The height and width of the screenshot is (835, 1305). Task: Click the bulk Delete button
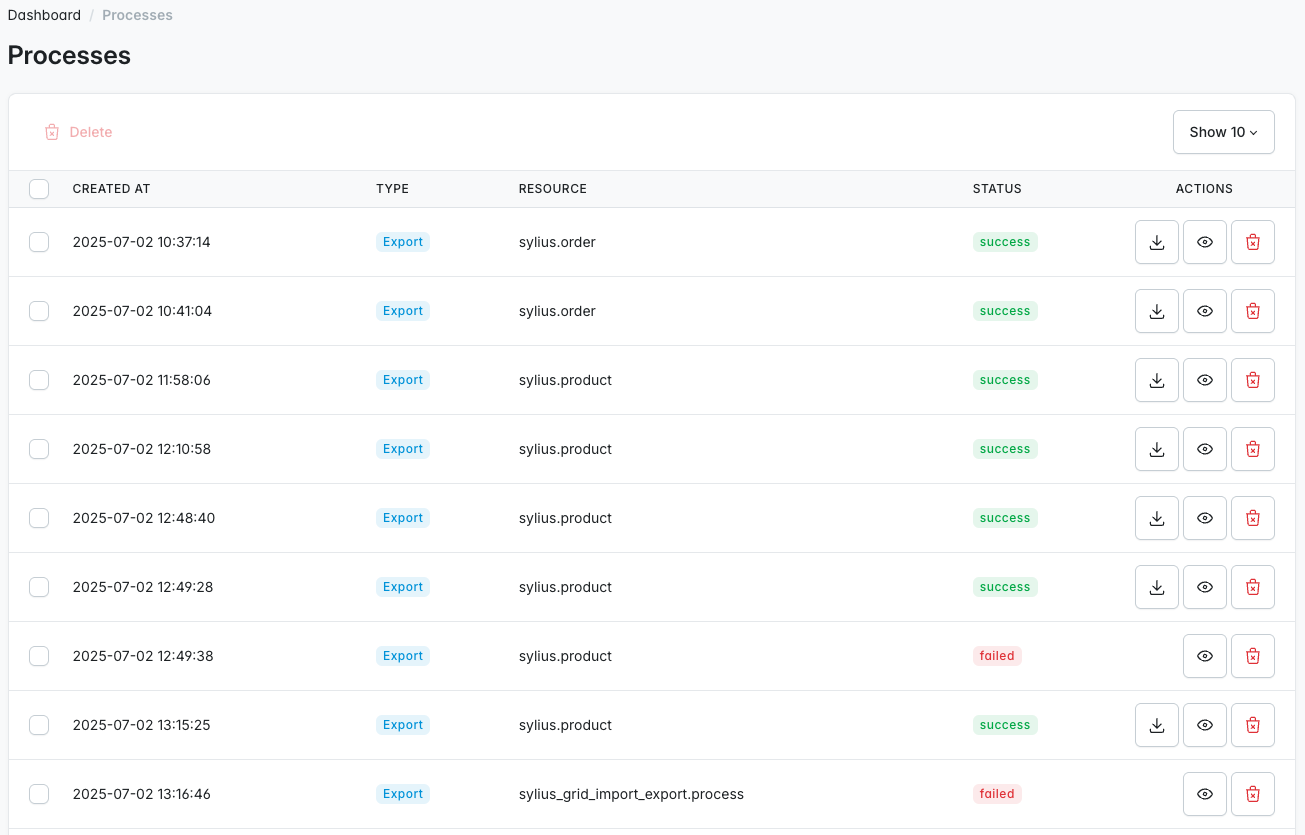(x=79, y=132)
